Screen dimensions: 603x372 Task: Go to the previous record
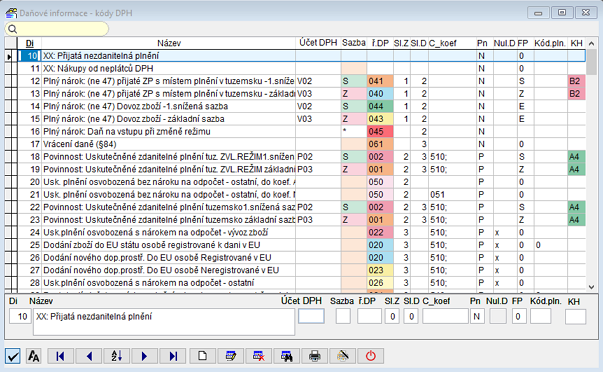click(89, 356)
